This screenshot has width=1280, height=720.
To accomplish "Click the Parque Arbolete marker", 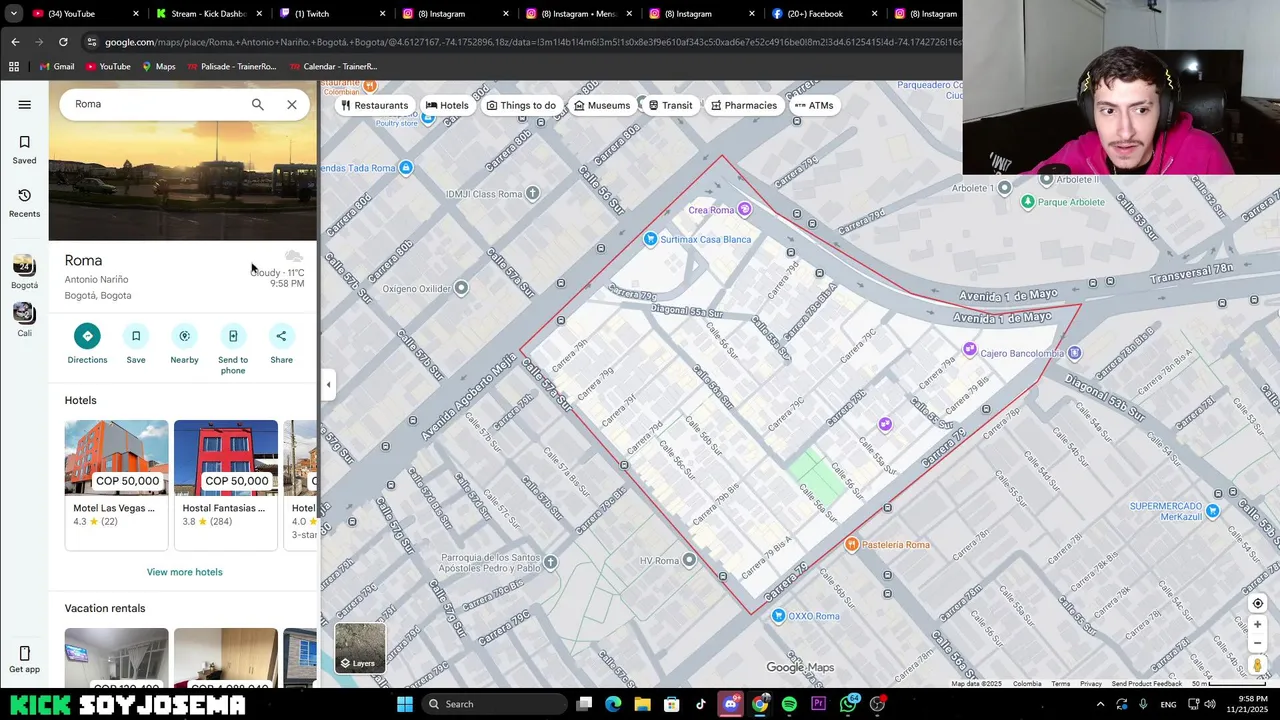I will [1027, 202].
